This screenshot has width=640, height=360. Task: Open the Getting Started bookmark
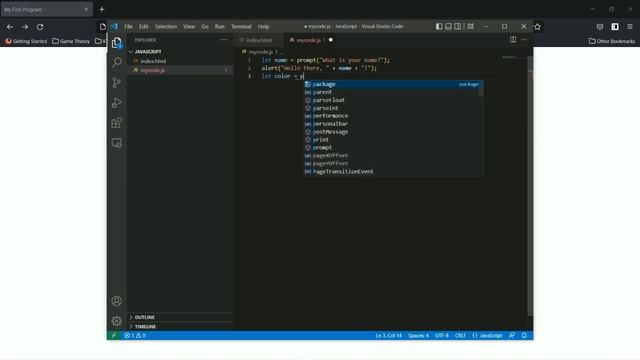tap(26, 41)
